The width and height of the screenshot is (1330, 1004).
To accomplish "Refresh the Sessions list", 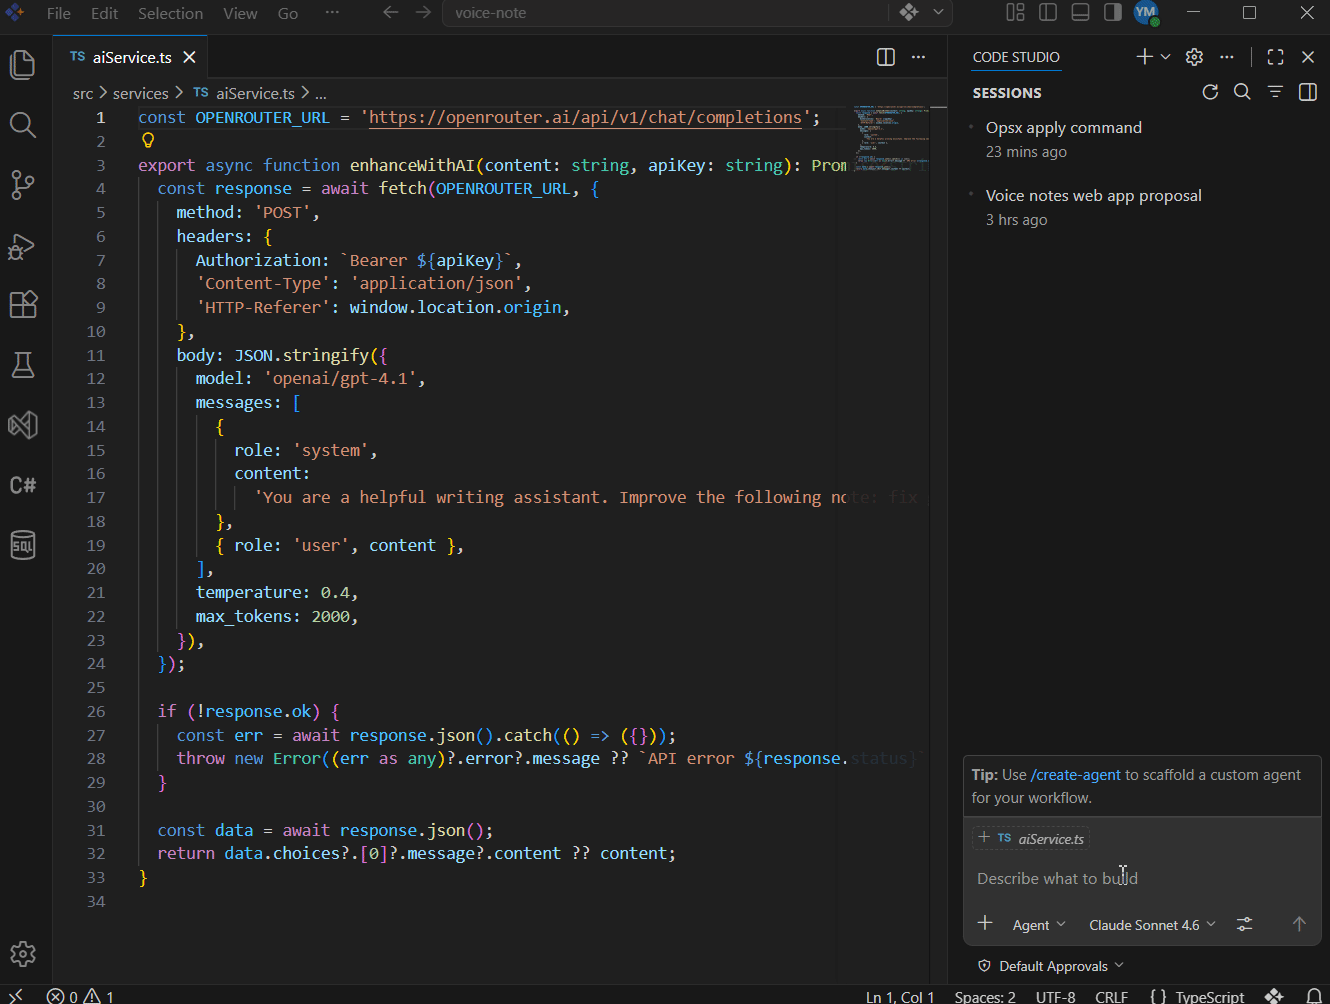I will pos(1210,92).
